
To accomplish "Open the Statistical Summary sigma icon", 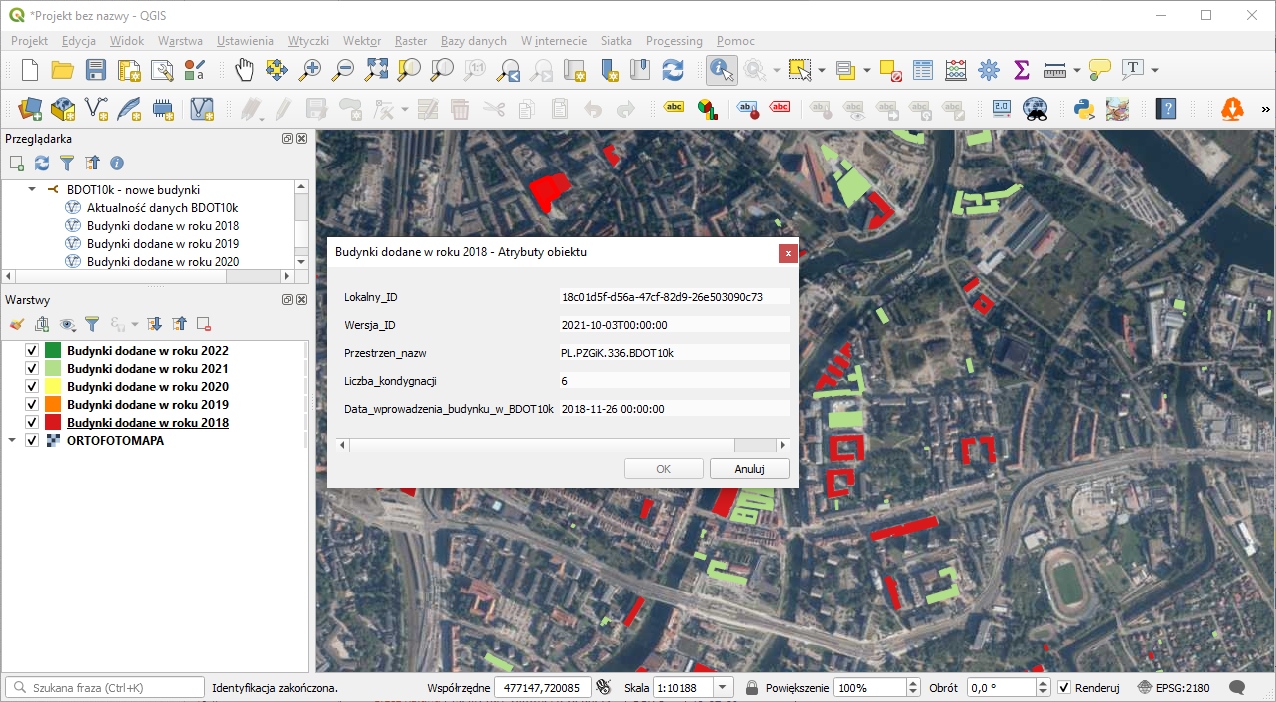I will 1021,70.
